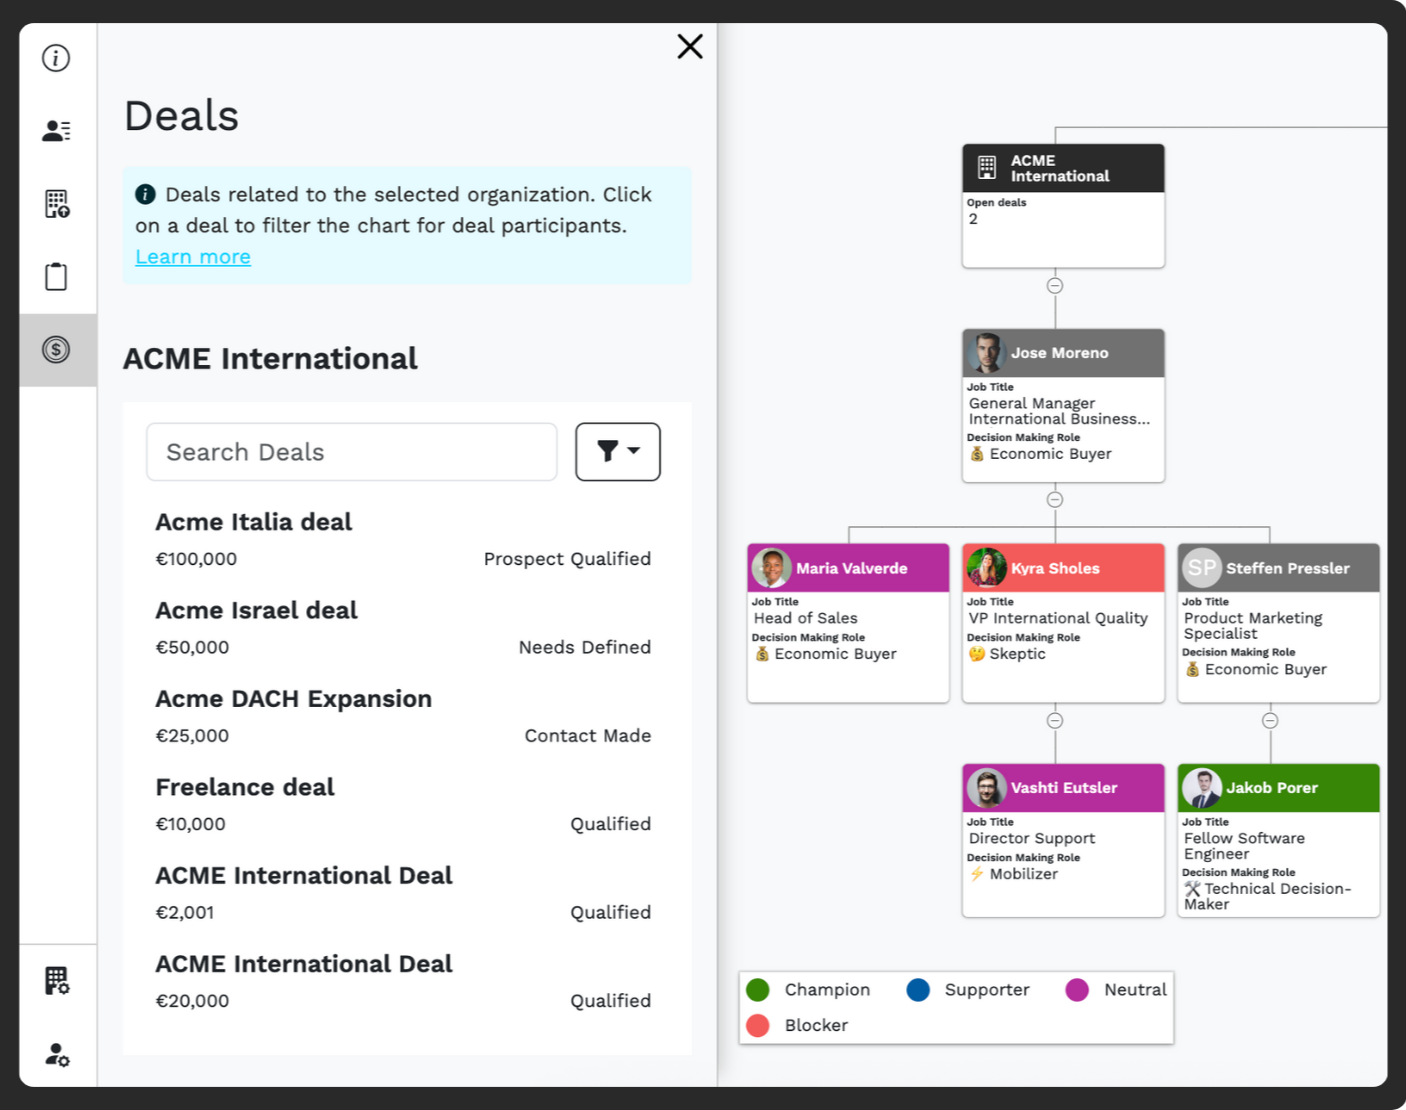Viewport: 1406px width, 1110px height.
Task: Click Jakob Porer's avatar photo
Action: pyautogui.click(x=1202, y=788)
